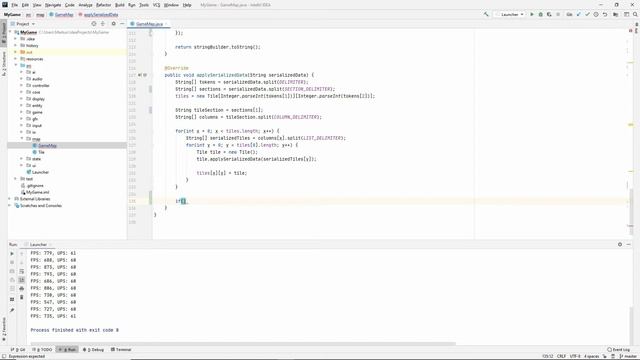Click the Structure side tool window tab

tap(4, 63)
